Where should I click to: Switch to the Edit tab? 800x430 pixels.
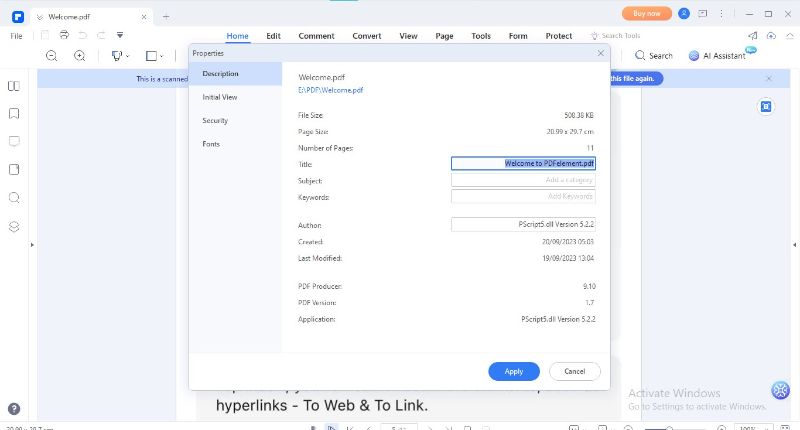point(273,36)
